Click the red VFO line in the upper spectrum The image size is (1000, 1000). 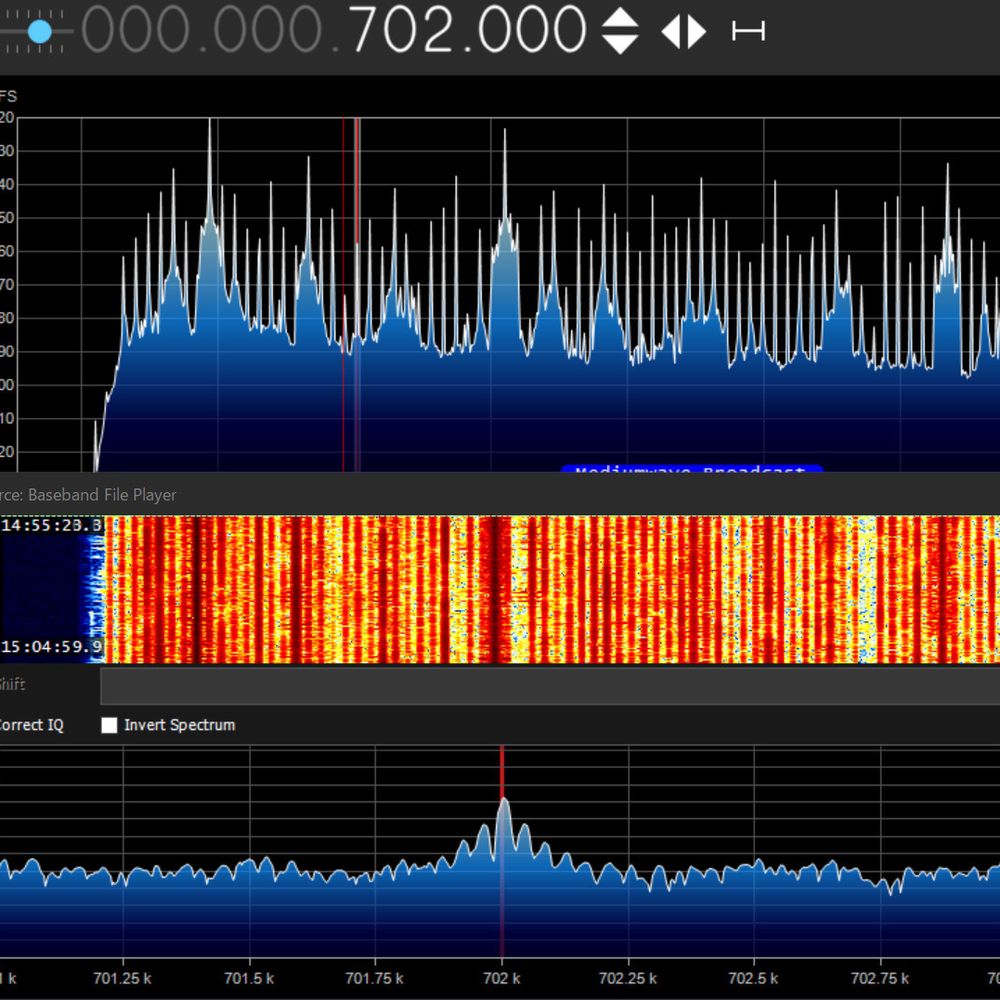coord(357,294)
